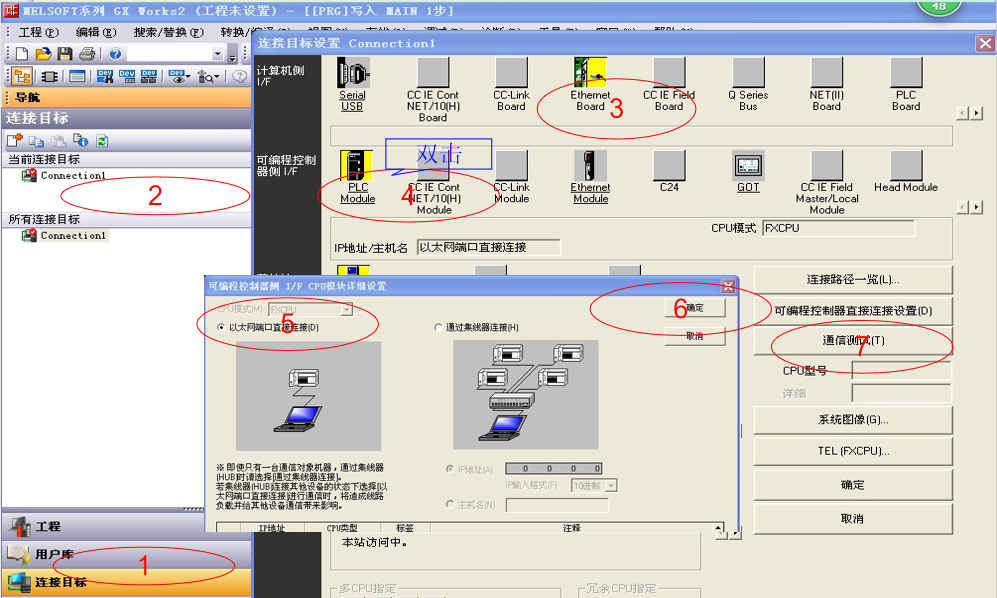
Task: Click the Dev icon with binoculars
Action: (105, 77)
